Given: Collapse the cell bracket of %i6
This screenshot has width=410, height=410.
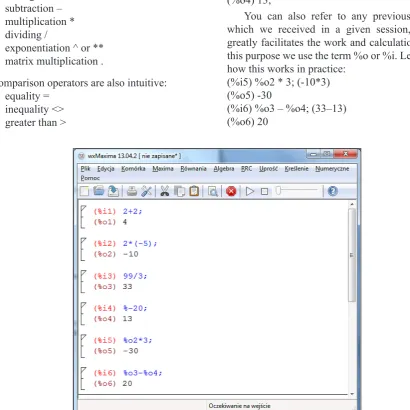Looking at the screenshot, I should (x=83, y=378).
